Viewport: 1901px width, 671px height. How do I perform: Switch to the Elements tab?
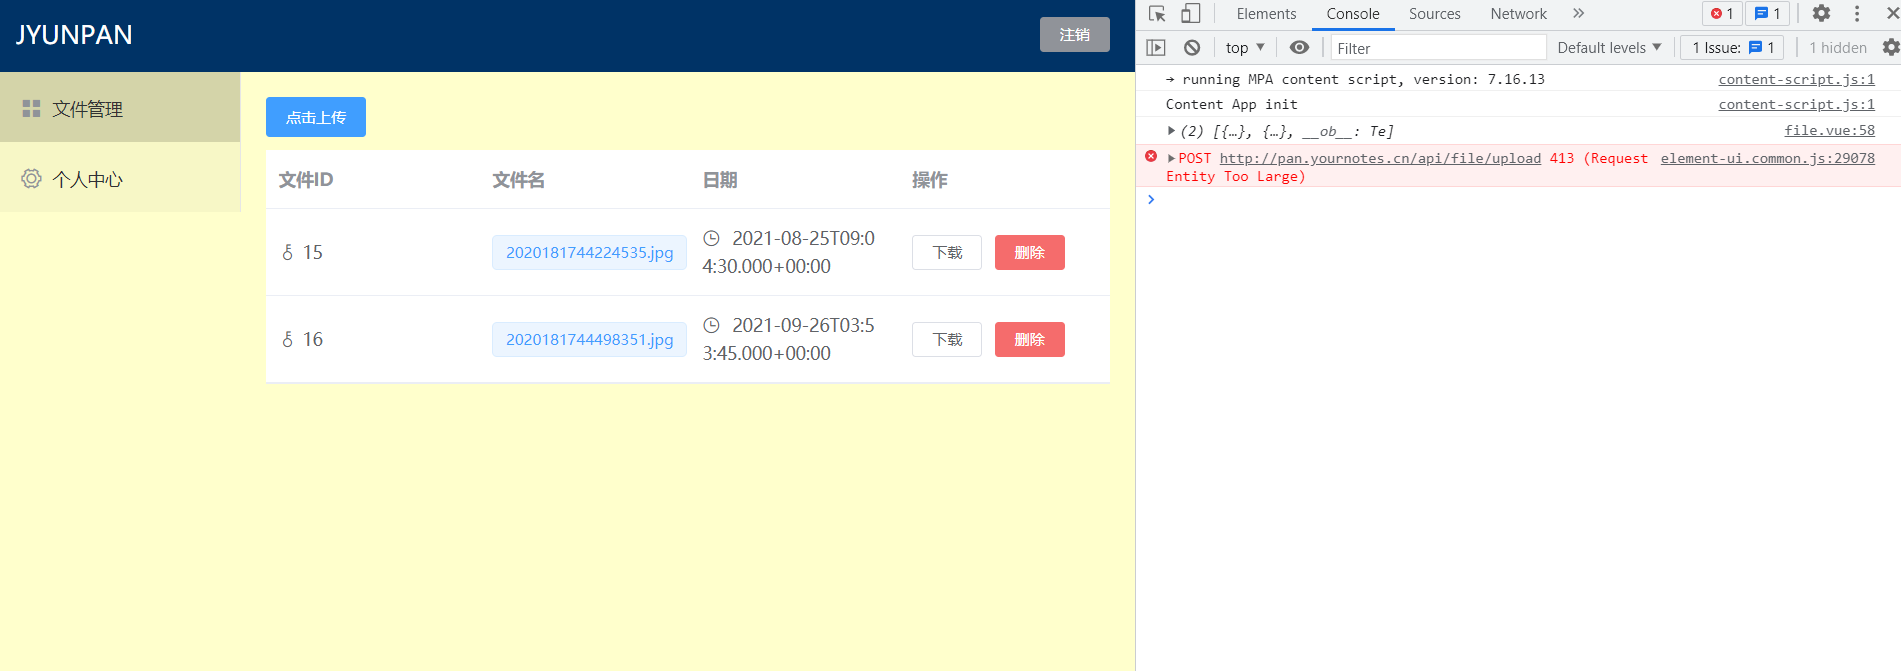1266,14
